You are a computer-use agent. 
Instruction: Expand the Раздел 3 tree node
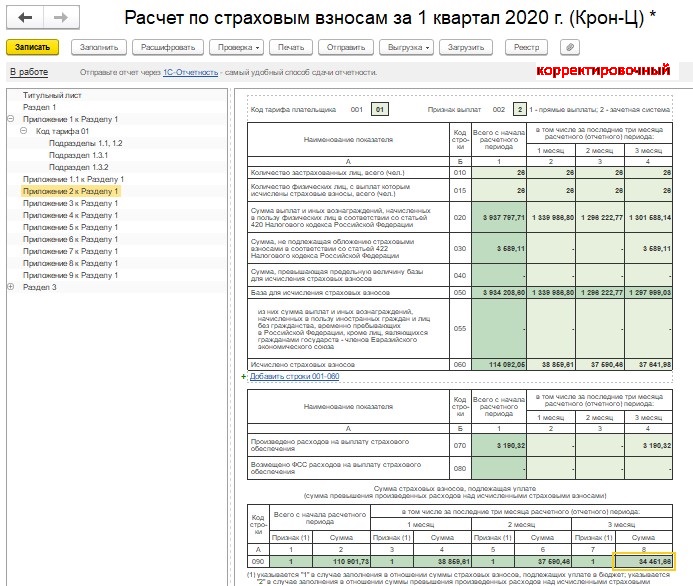[x=11, y=287]
